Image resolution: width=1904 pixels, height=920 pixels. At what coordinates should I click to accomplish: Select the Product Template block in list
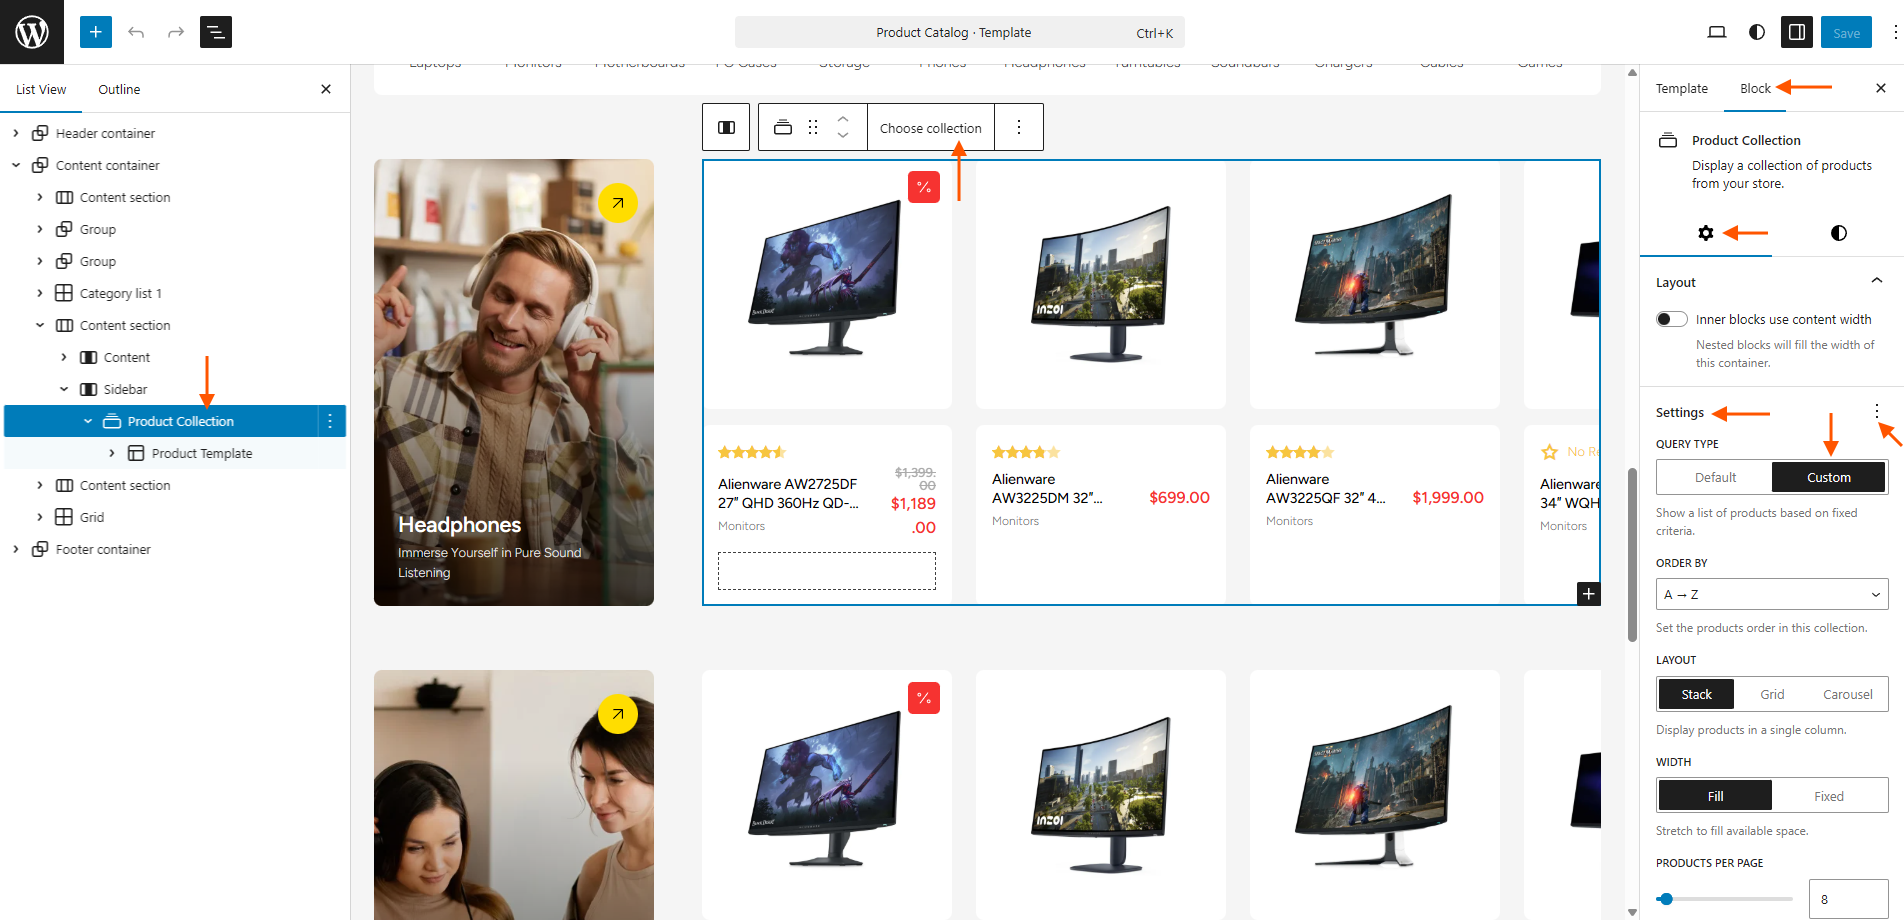(202, 453)
